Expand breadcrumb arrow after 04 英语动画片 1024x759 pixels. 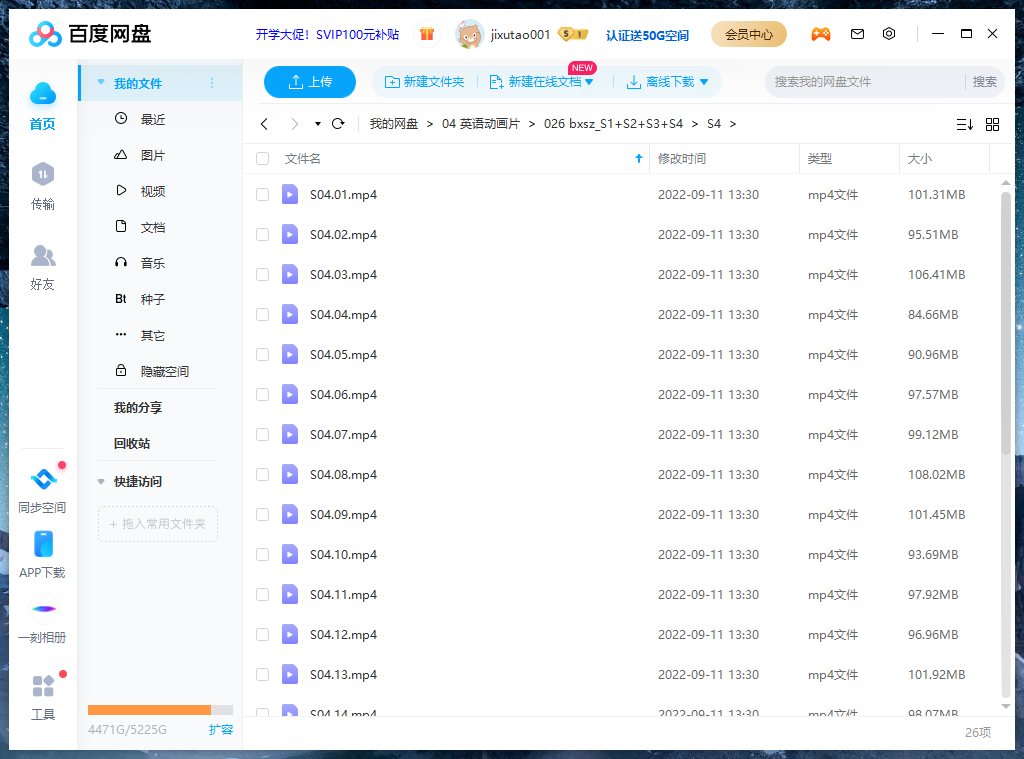click(532, 124)
